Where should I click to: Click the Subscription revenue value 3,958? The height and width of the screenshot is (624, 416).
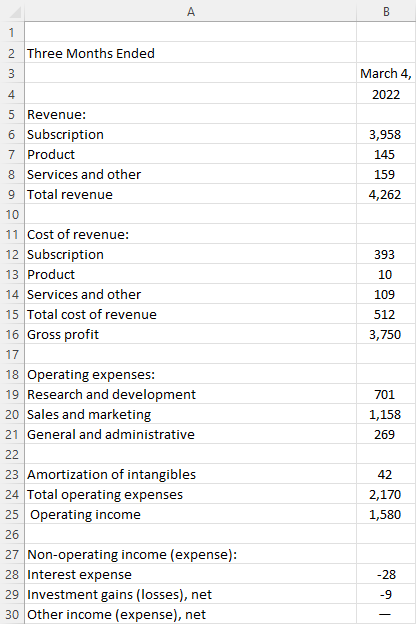coord(386,135)
